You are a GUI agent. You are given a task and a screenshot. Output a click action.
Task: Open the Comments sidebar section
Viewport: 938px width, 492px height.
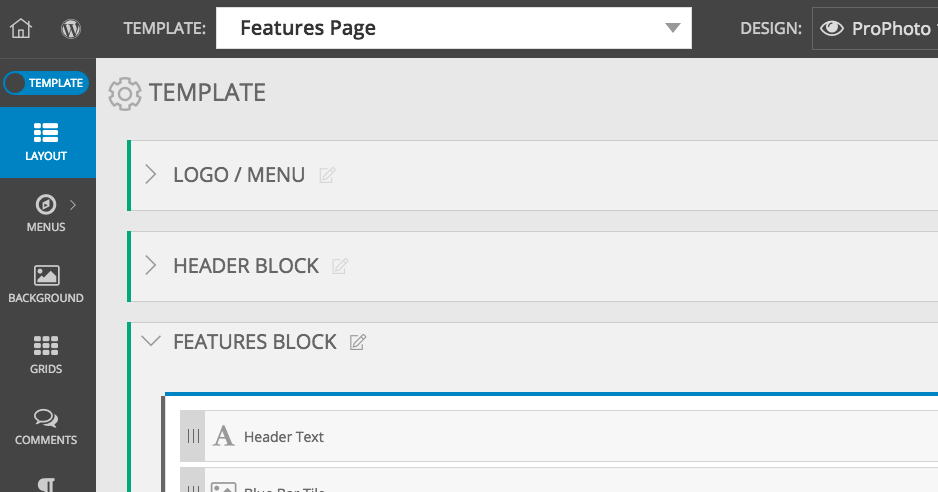(x=46, y=426)
